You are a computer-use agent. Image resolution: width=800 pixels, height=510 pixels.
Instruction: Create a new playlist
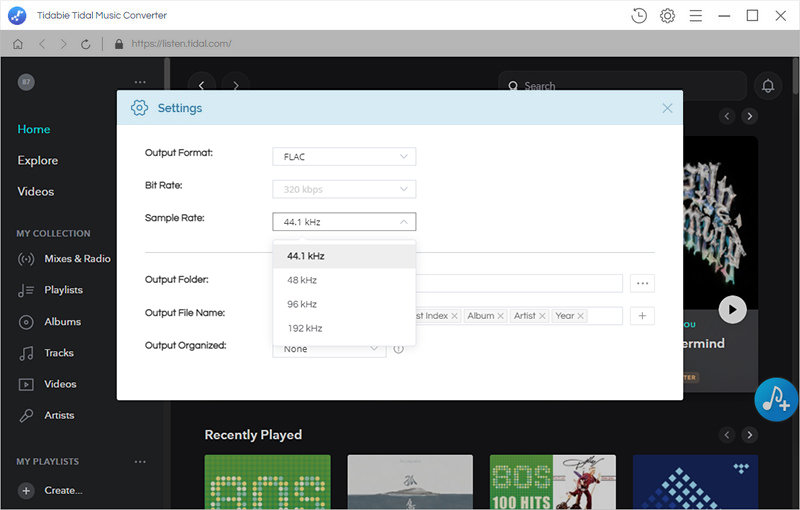click(x=50, y=490)
